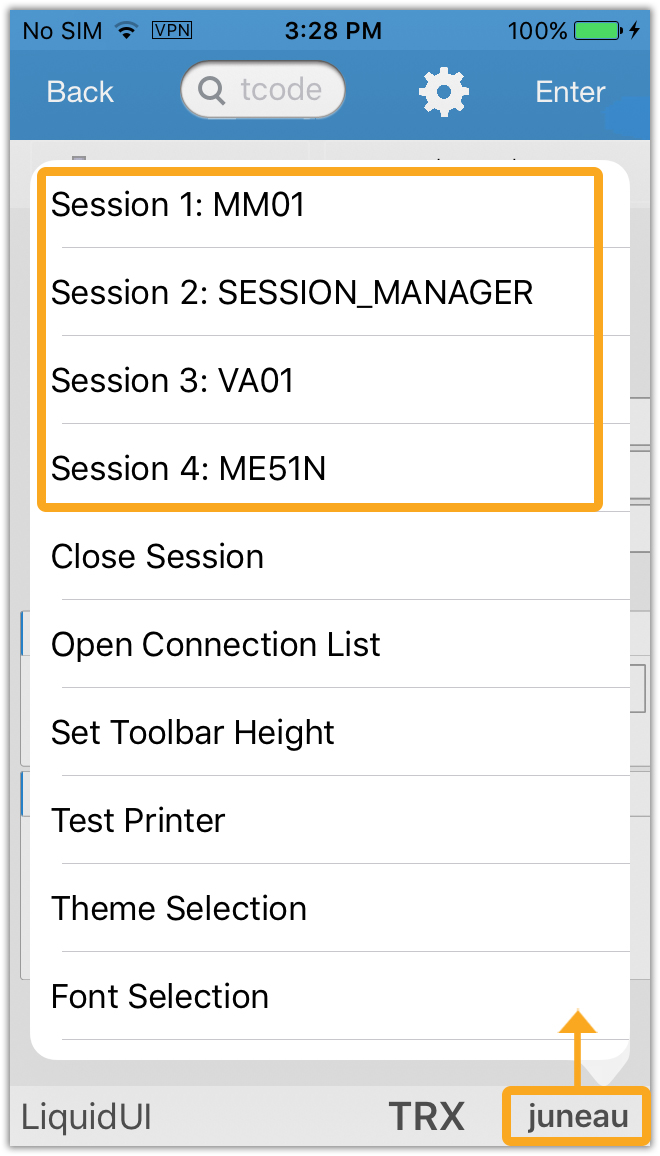Tap the Wi-Fi status icon

coord(126,31)
